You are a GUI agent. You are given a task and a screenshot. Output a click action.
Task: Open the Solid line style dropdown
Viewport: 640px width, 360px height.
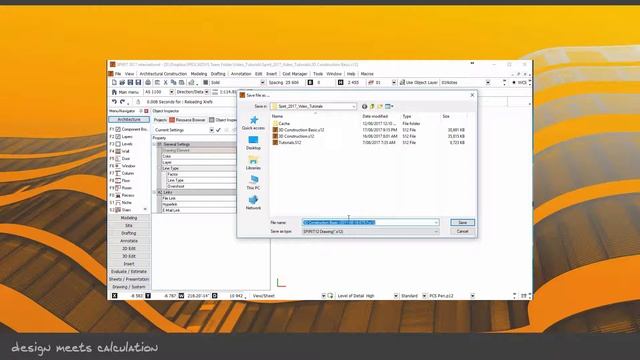[x=262, y=82]
